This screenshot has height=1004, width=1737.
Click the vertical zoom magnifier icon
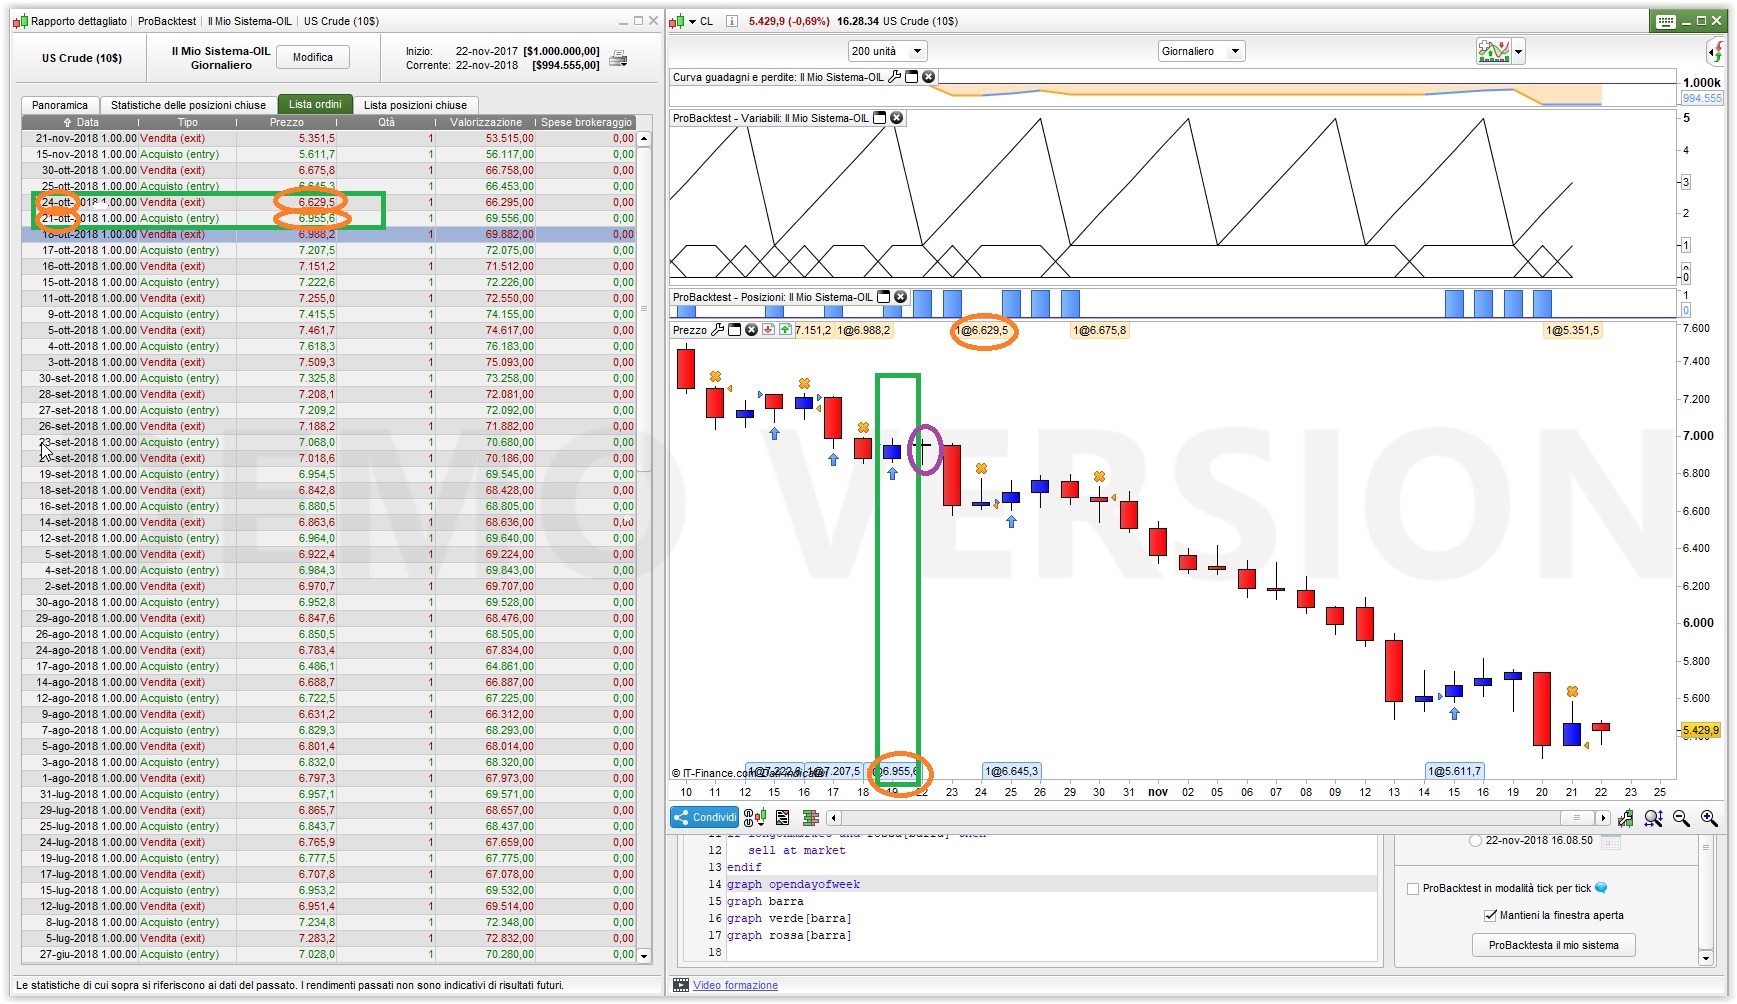point(1653,818)
